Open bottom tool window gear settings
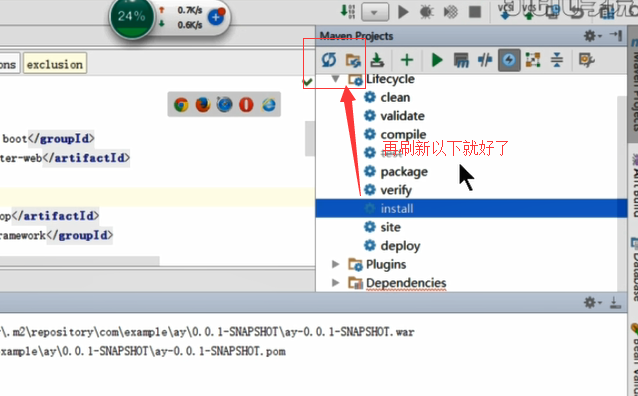Image resolution: width=638 pixels, height=396 pixels. (592, 302)
